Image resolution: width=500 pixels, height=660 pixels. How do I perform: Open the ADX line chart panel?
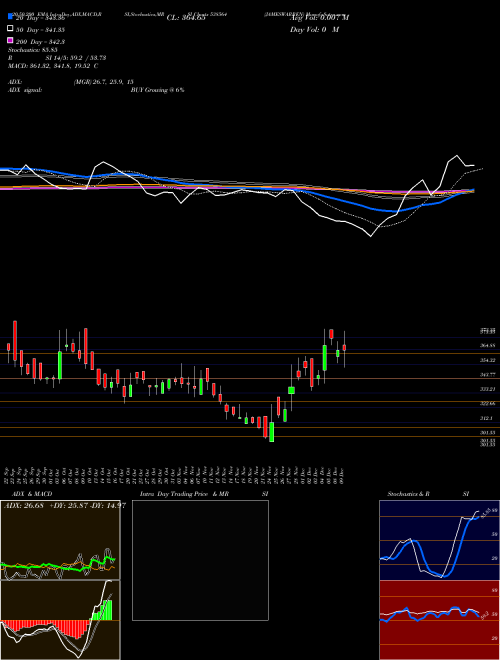(60, 540)
